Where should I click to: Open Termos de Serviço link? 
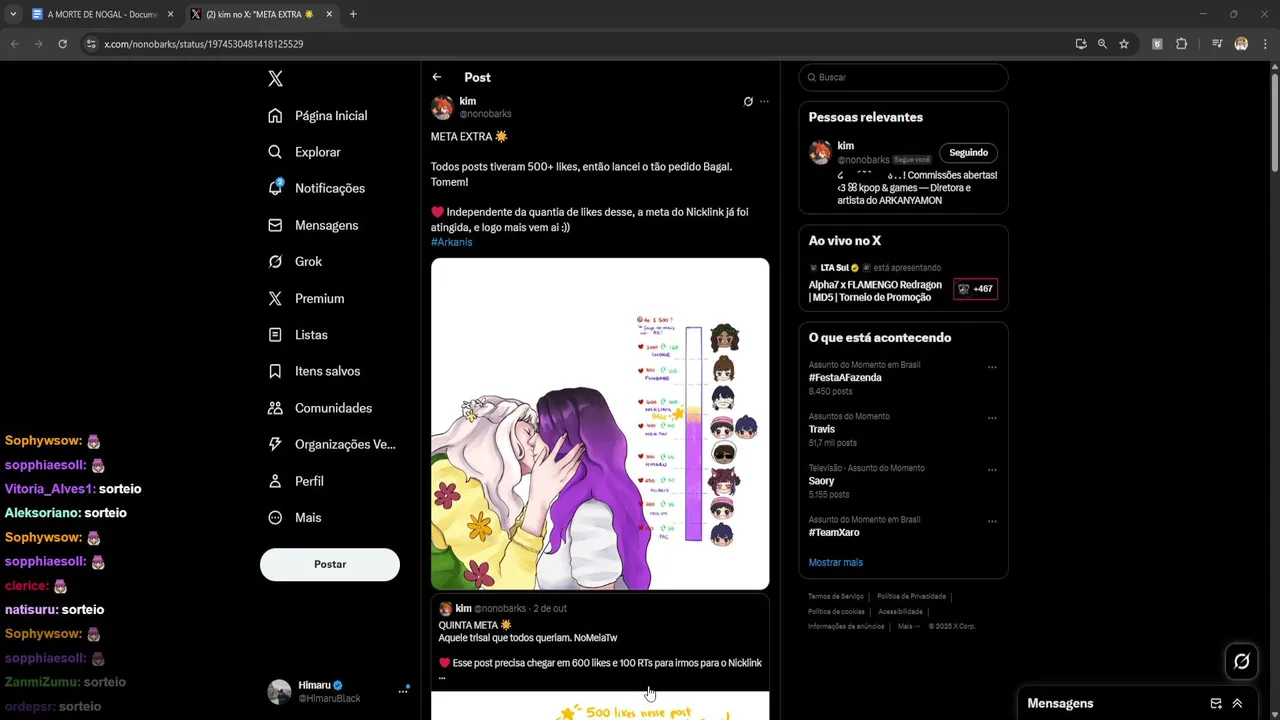tap(836, 596)
